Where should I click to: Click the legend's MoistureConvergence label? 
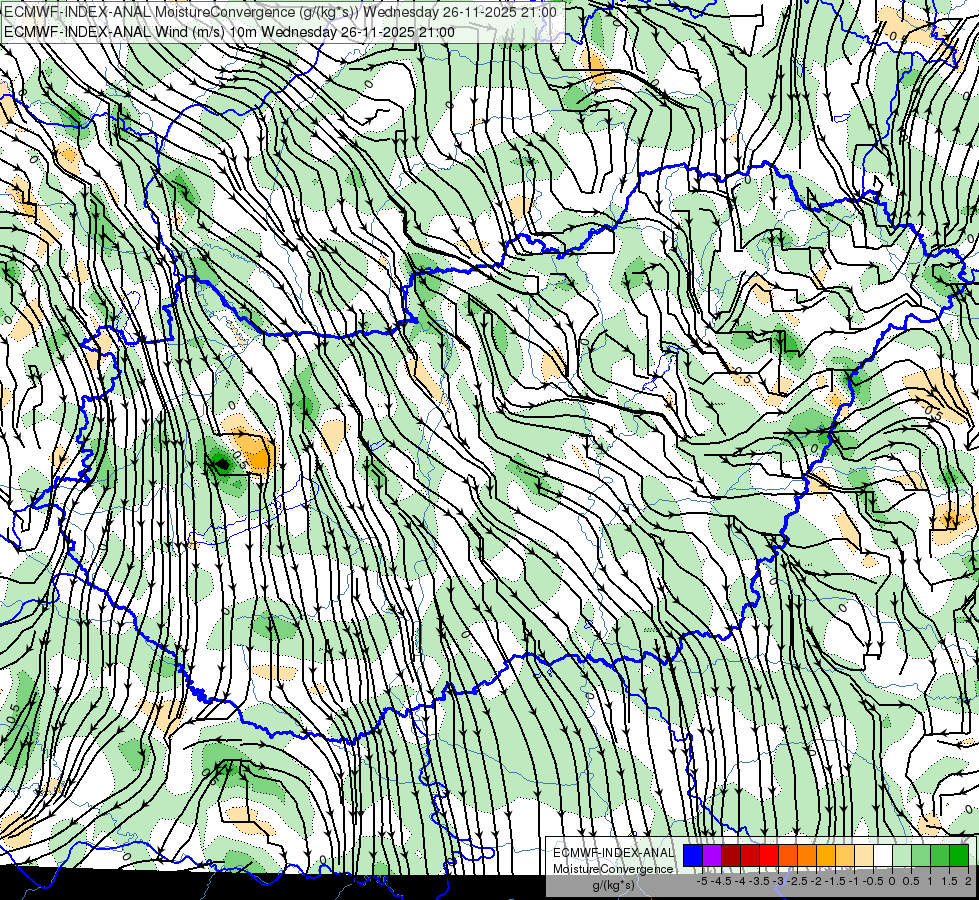[613, 869]
